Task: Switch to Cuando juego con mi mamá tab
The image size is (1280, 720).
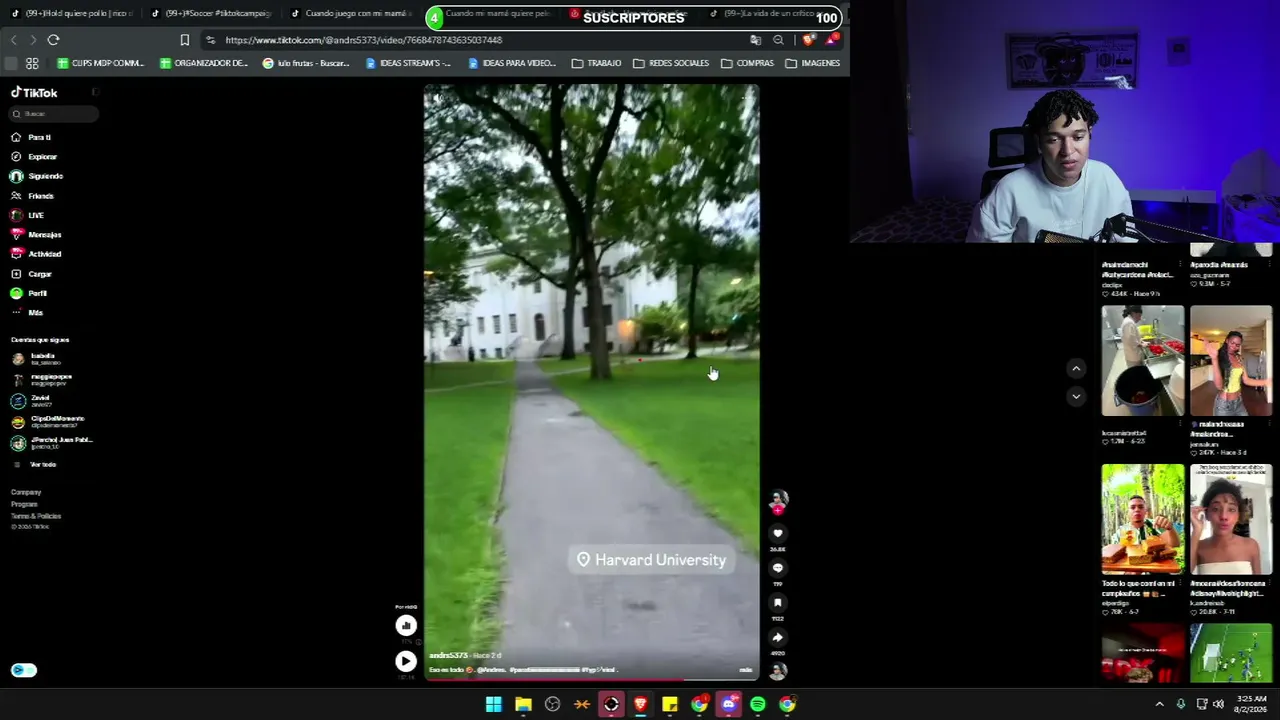Action: (x=351, y=14)
